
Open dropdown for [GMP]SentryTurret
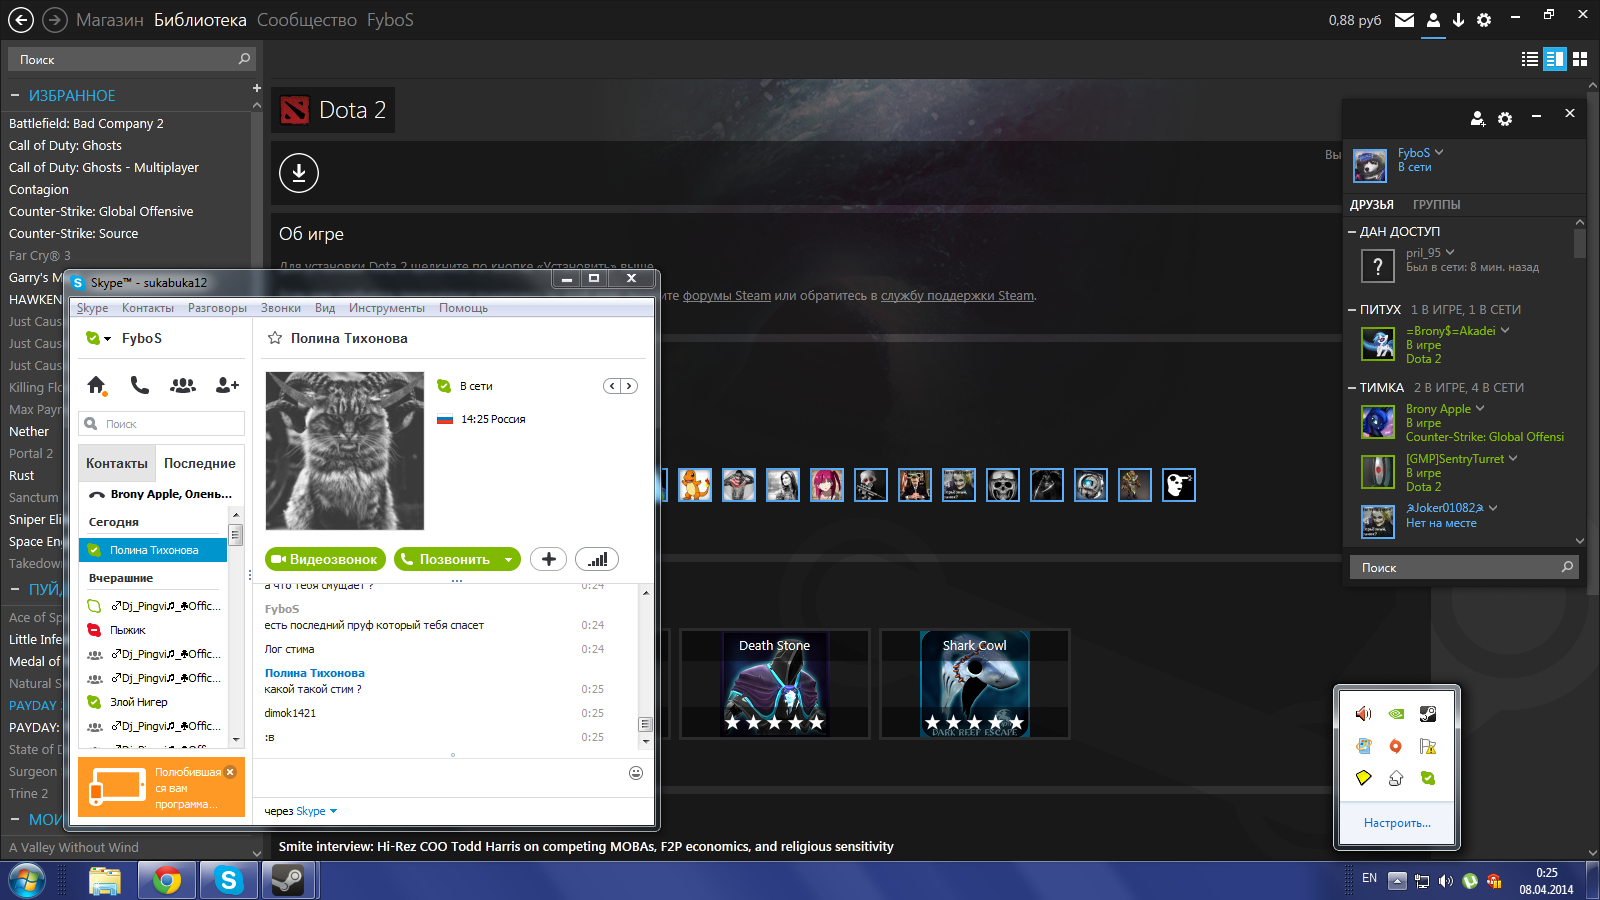pos(1513,458)
